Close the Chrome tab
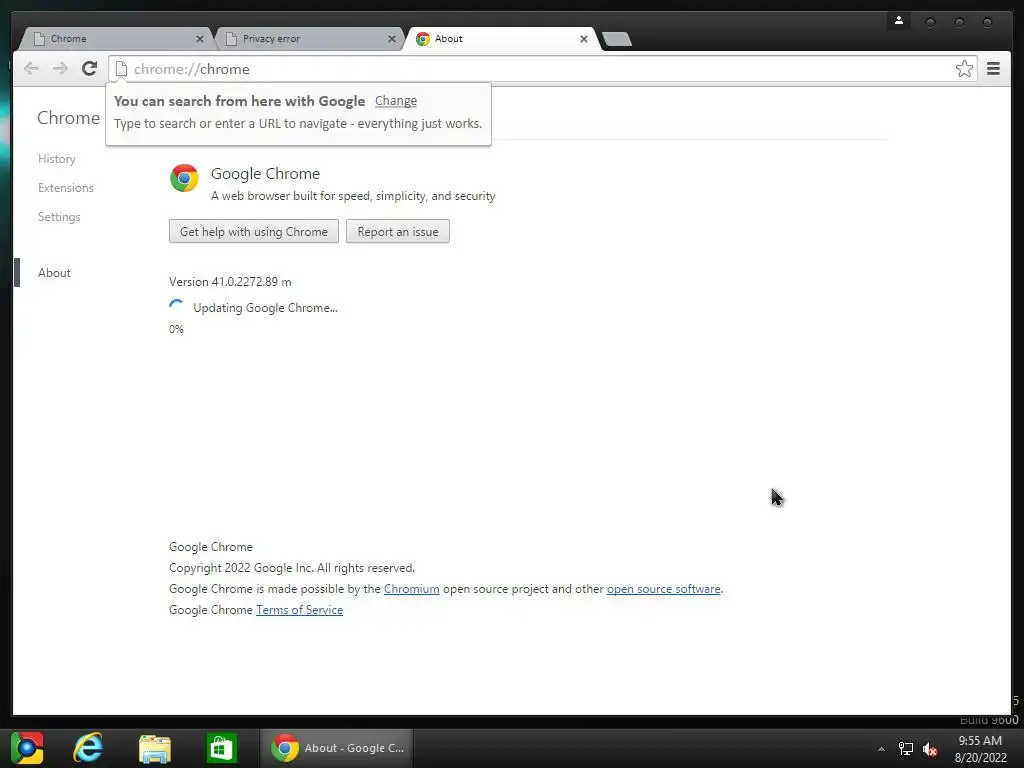This screenshot has height=768, width=1024. pos(200,39)
